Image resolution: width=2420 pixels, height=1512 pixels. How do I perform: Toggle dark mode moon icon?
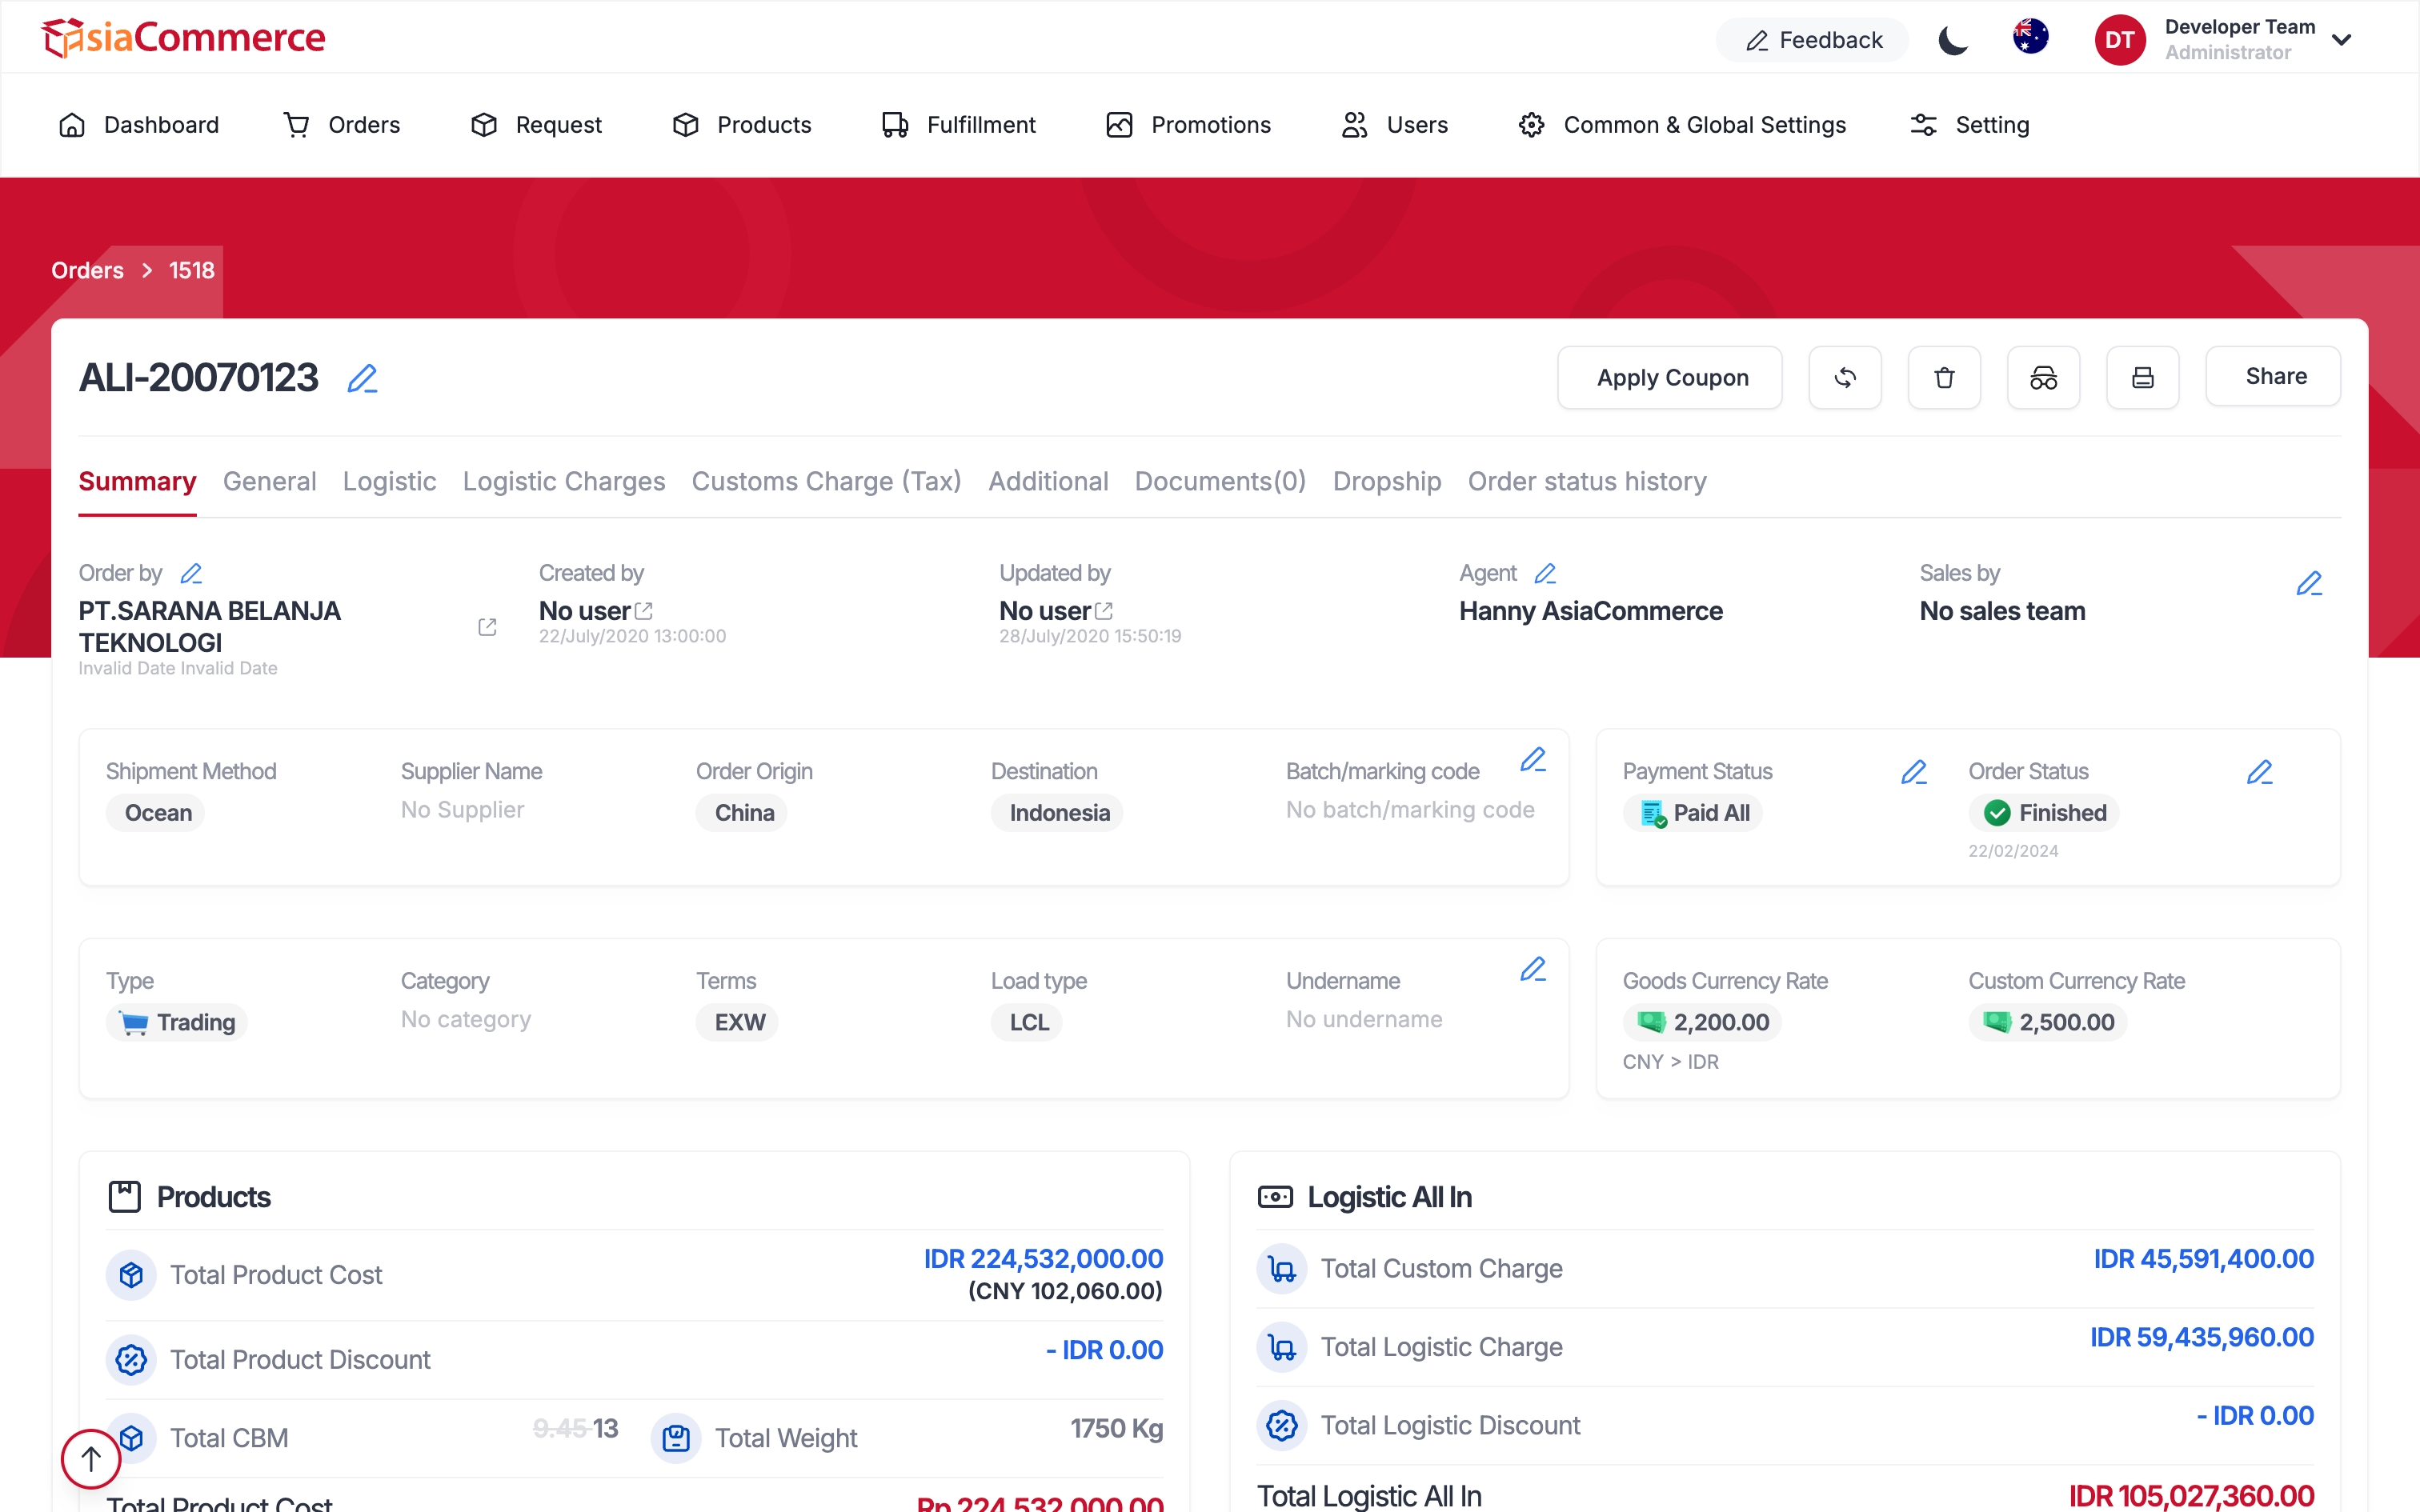coord(1953,40)
